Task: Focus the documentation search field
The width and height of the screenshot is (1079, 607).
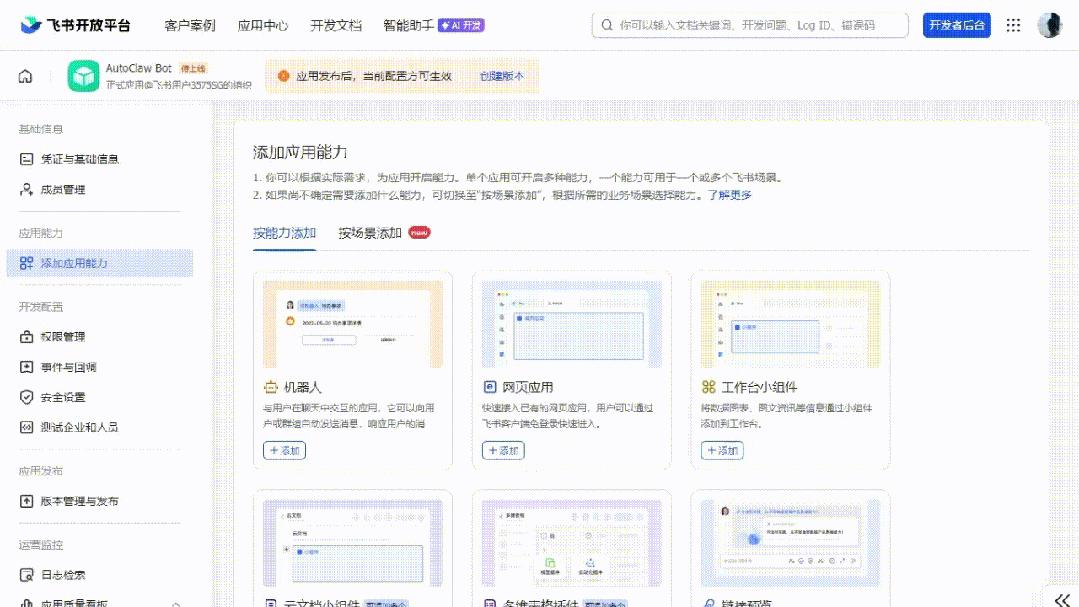Action: click(750, 25)
